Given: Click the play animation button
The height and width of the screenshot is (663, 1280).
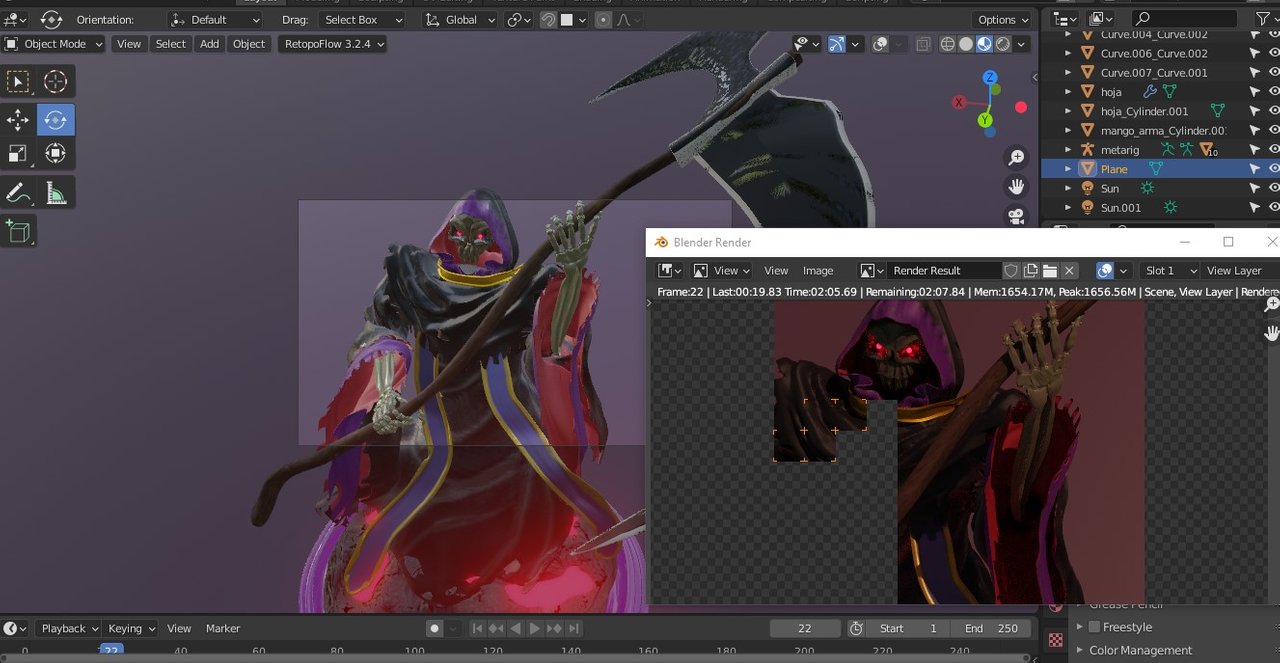Looking at the screenshot, I should point(534,628).
